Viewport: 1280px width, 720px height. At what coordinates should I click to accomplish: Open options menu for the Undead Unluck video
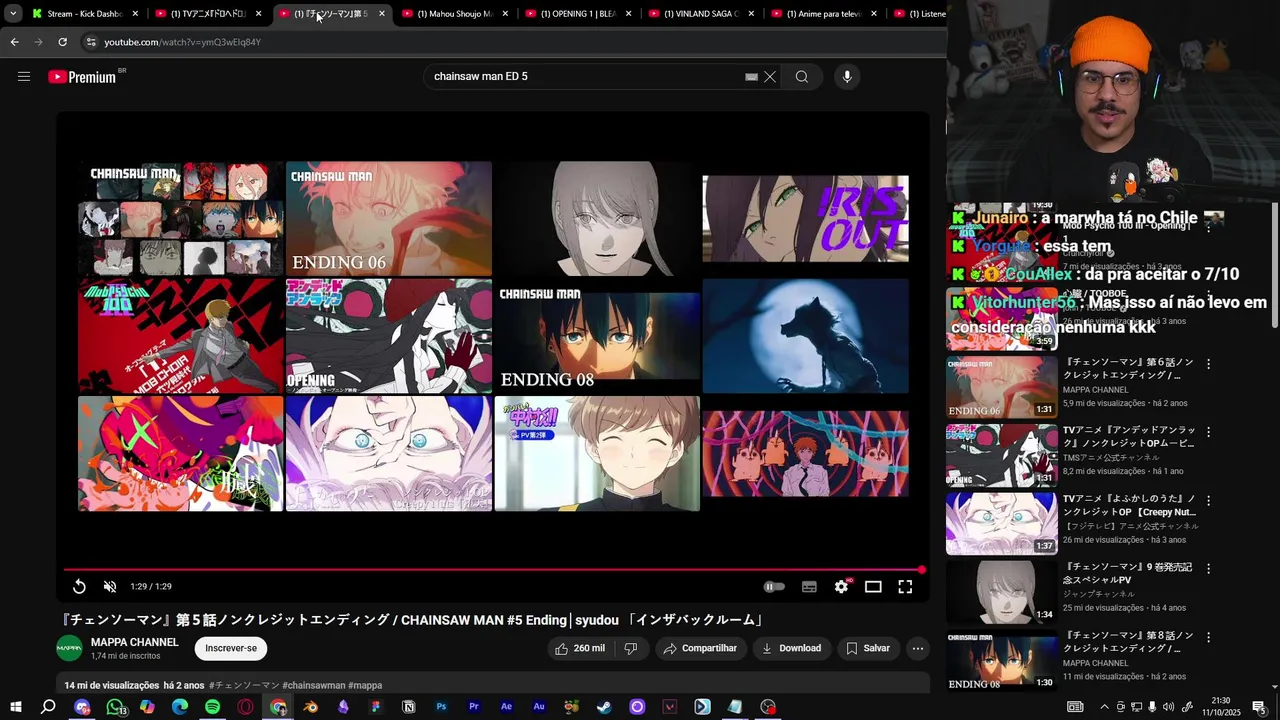pyautogui.click(x=1208, y=432)
